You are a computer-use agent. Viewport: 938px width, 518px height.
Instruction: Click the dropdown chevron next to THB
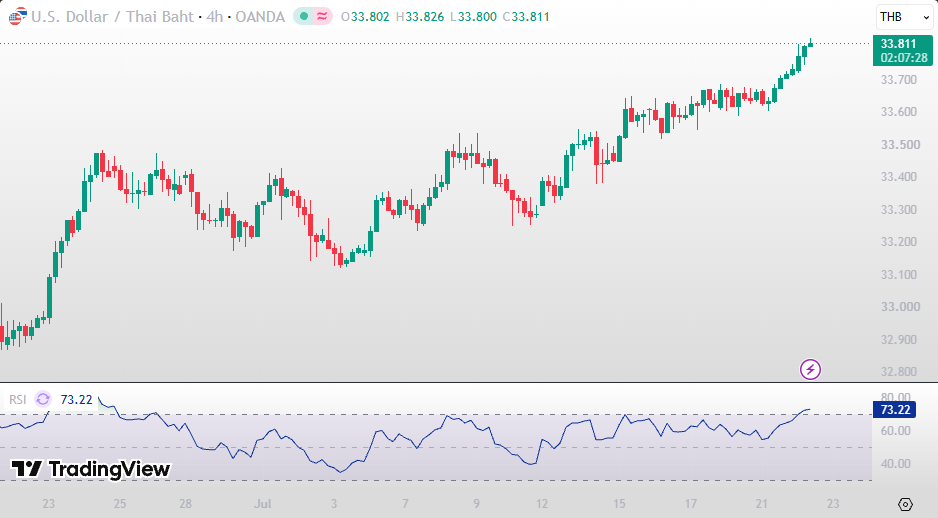pos(925,17)
